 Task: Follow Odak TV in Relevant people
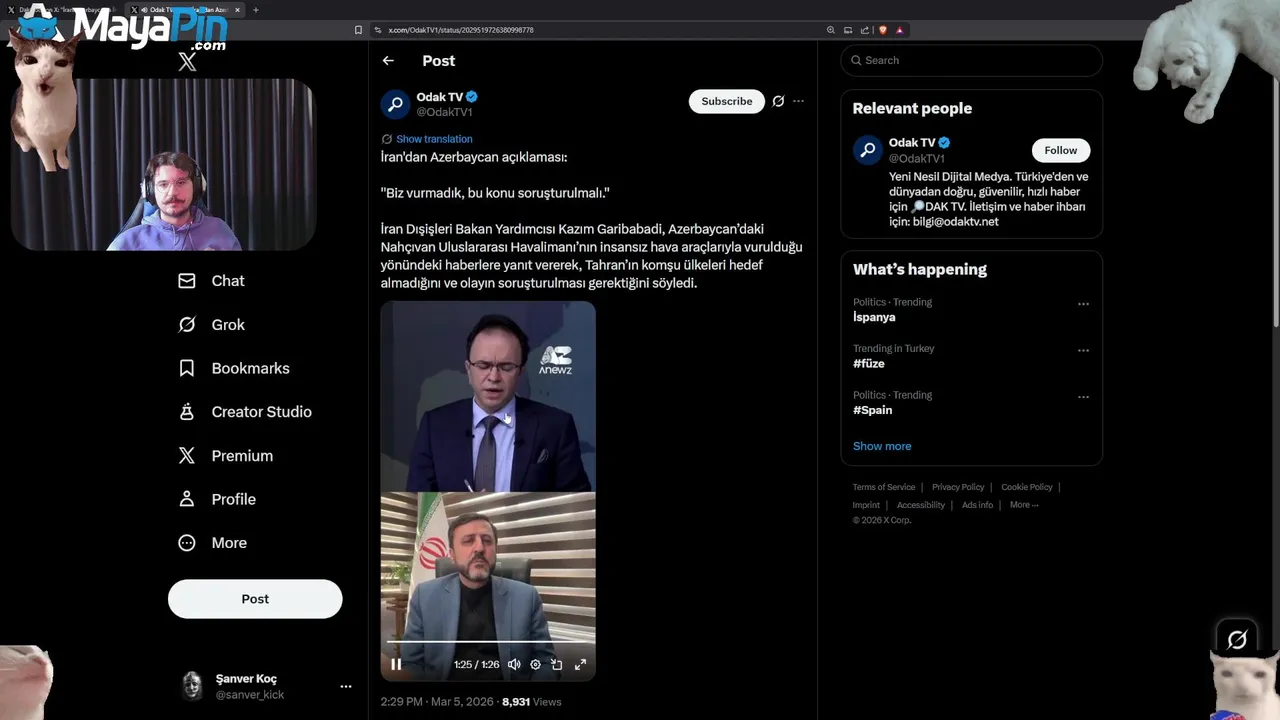click(x=1061, y=150)
